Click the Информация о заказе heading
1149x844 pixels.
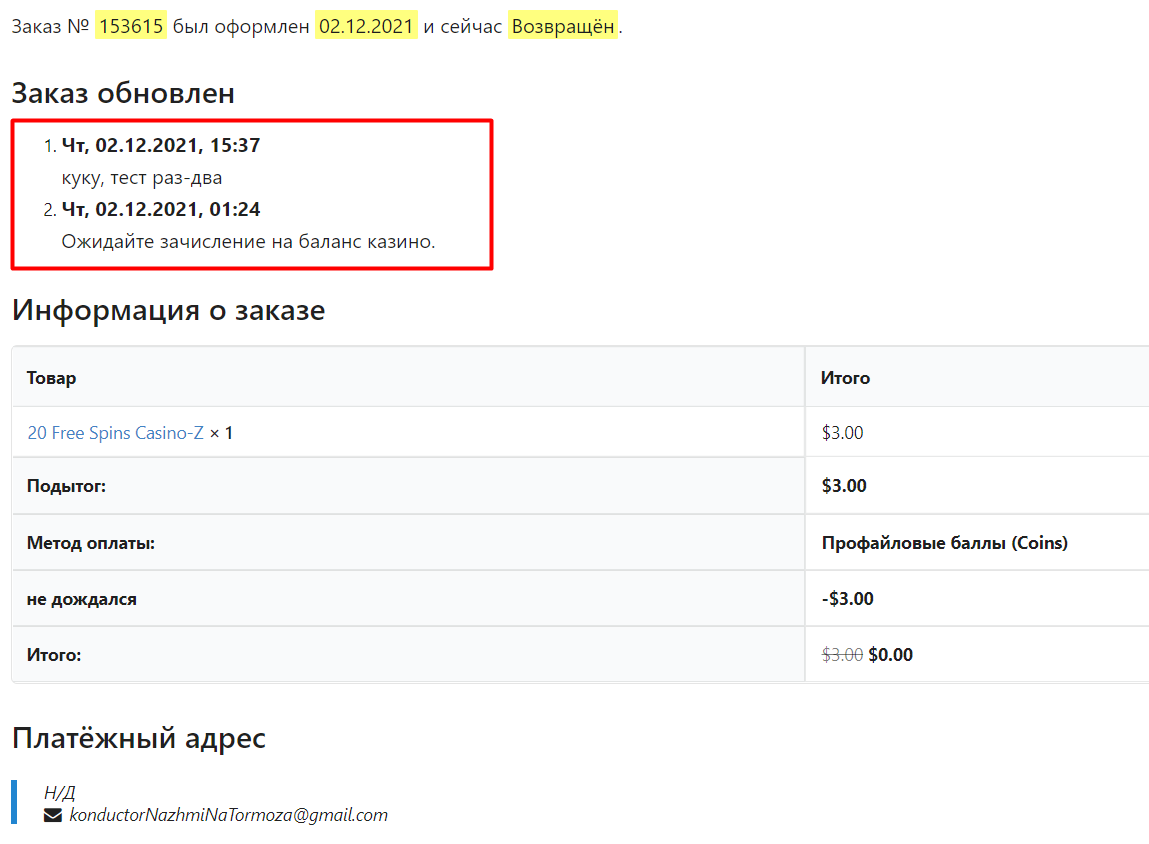168,310
